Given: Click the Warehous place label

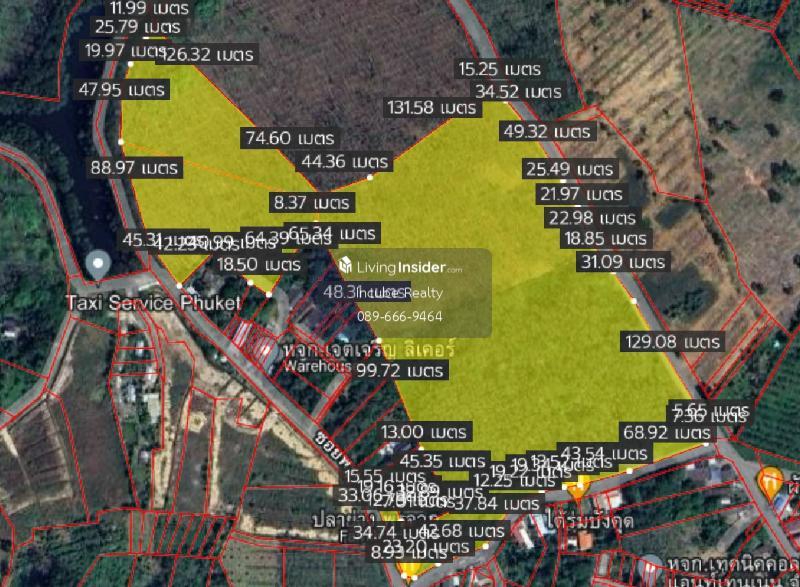Looking at the screenshot, I should click(x=317, y=366).
